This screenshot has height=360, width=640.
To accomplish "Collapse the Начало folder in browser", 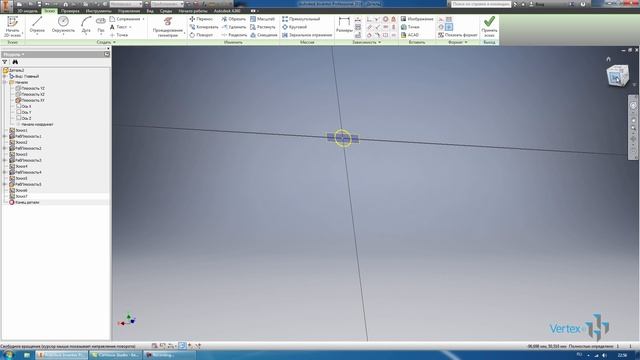I will [x=5, y=82].
